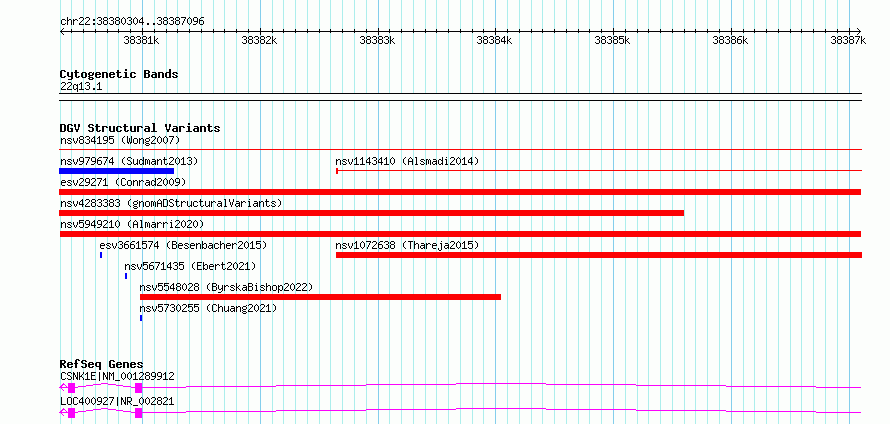Click the nsv834195 (Wong2007) variant label
The image size is (890, 424).
coord(120,140)
